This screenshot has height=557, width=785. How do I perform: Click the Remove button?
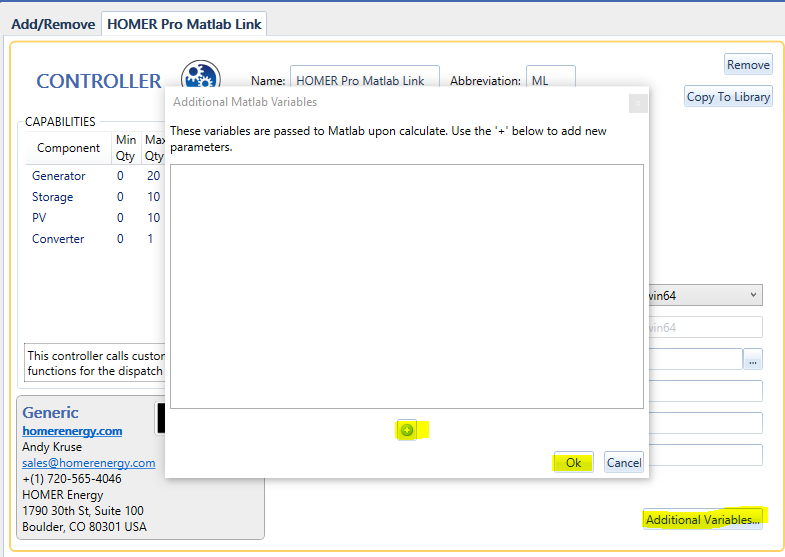pyautogui.click(x=748, y=65)
